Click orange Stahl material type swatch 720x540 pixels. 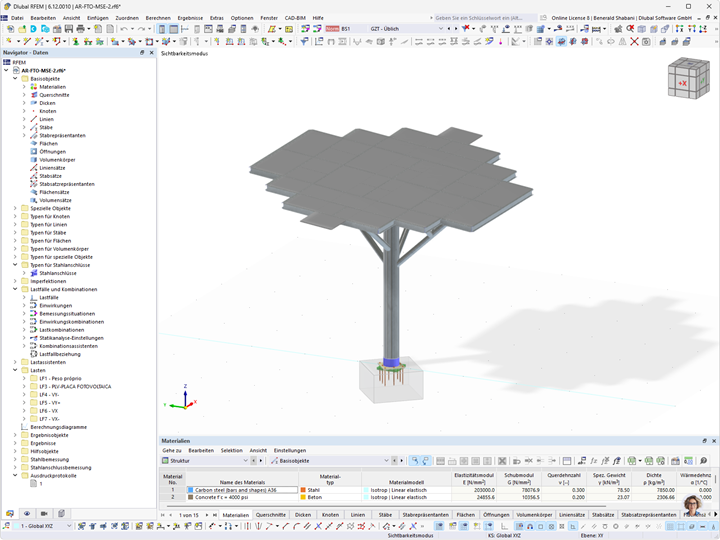(x=303, y=490)
